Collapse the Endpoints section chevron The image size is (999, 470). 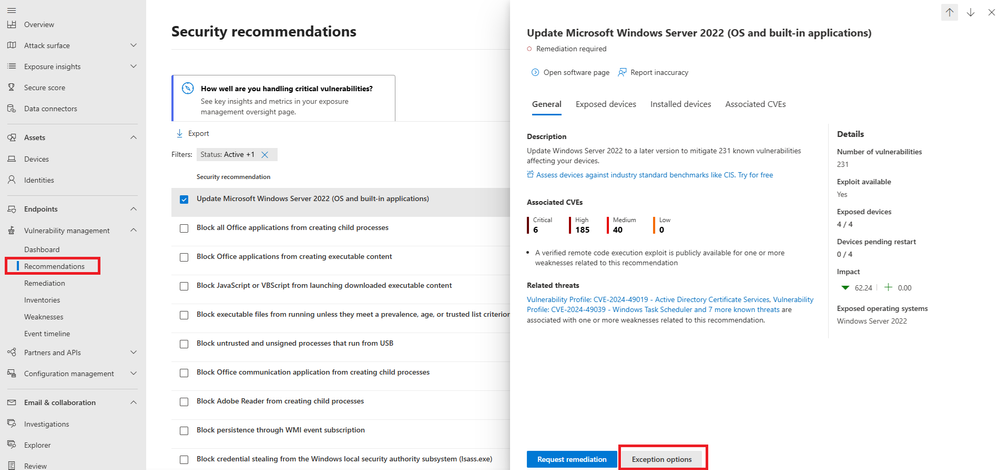point(133,209)
